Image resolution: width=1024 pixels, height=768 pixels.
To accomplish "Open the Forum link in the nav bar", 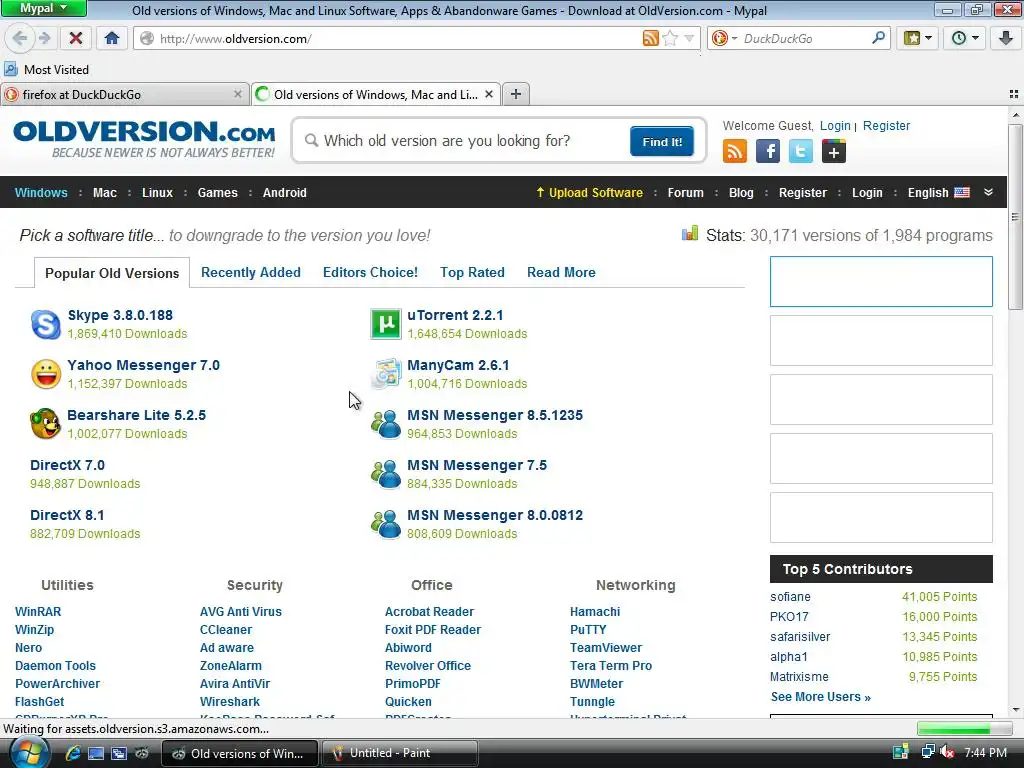I will (x=685, y=193).
